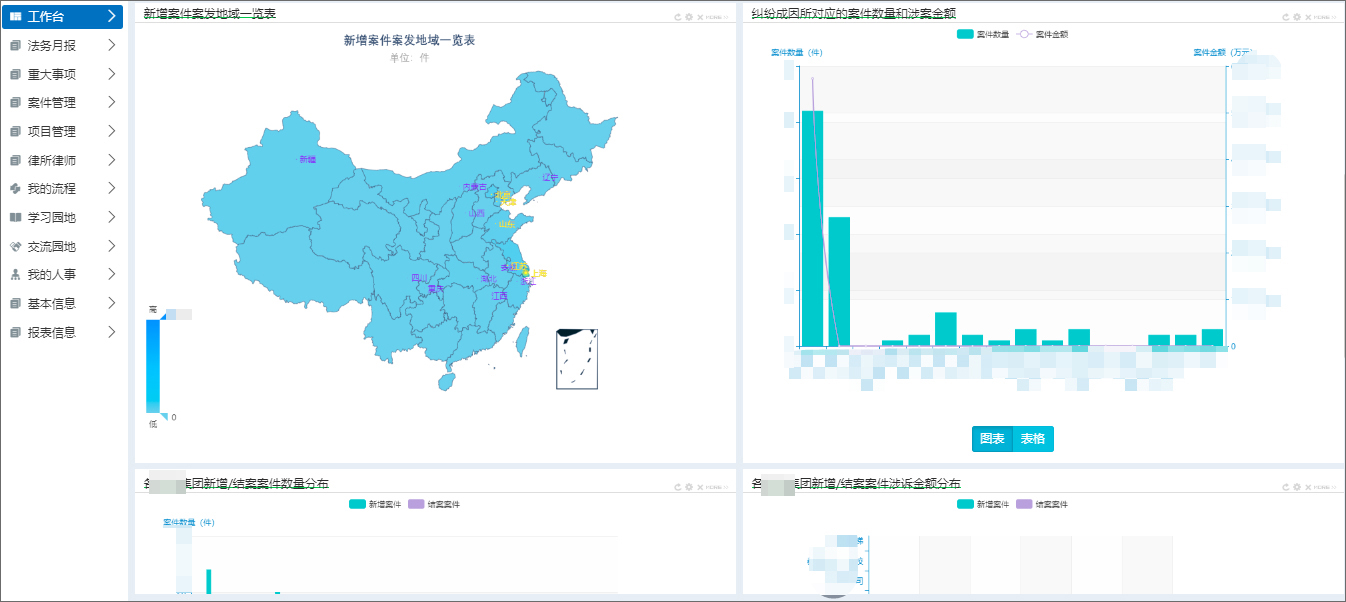This screenshot has width=1346, height=602.
Task: Click the 我的流程 workflow icon
Action: tap(16, 189)
